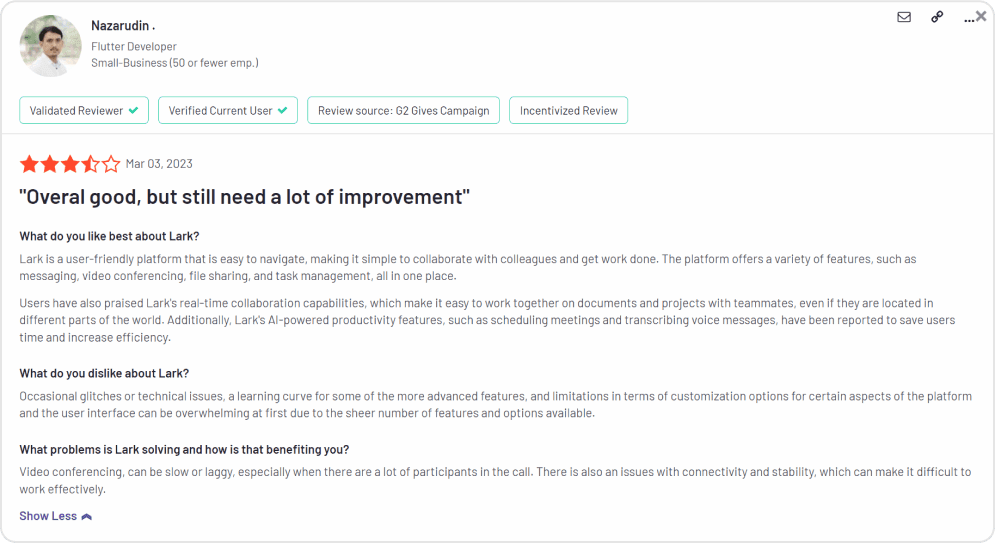
Task: Click the Validated Reviewer badge
Action: click(84, 110)
